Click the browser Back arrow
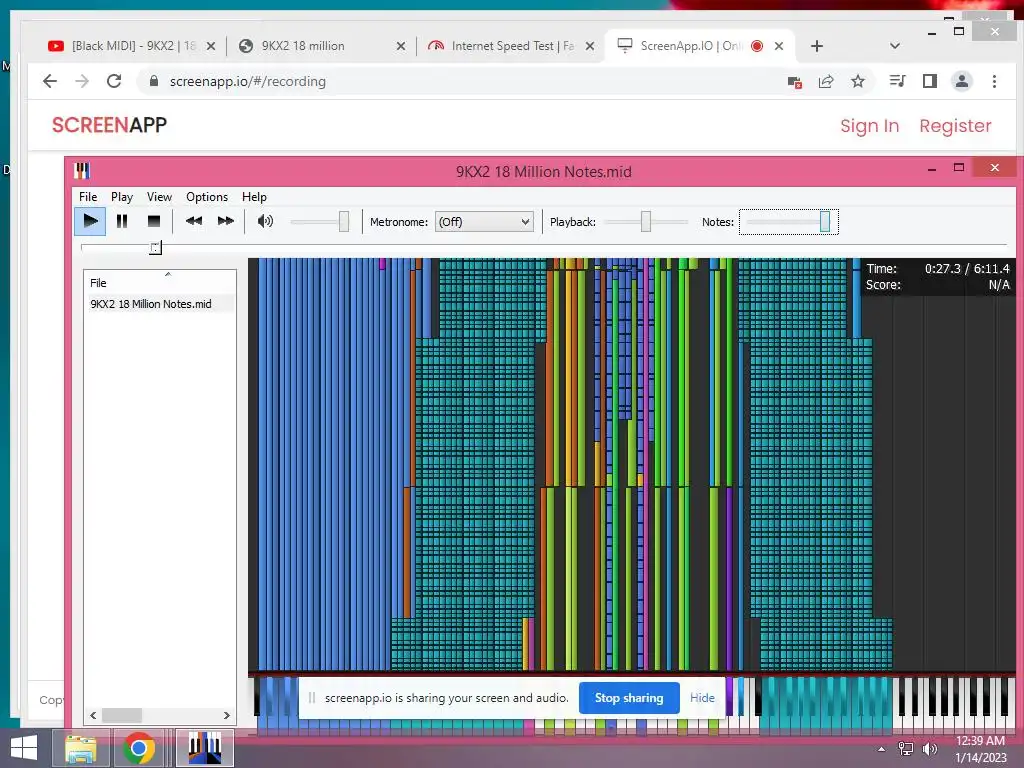Viewport: 1024px width, 768px height. [50, 81]
